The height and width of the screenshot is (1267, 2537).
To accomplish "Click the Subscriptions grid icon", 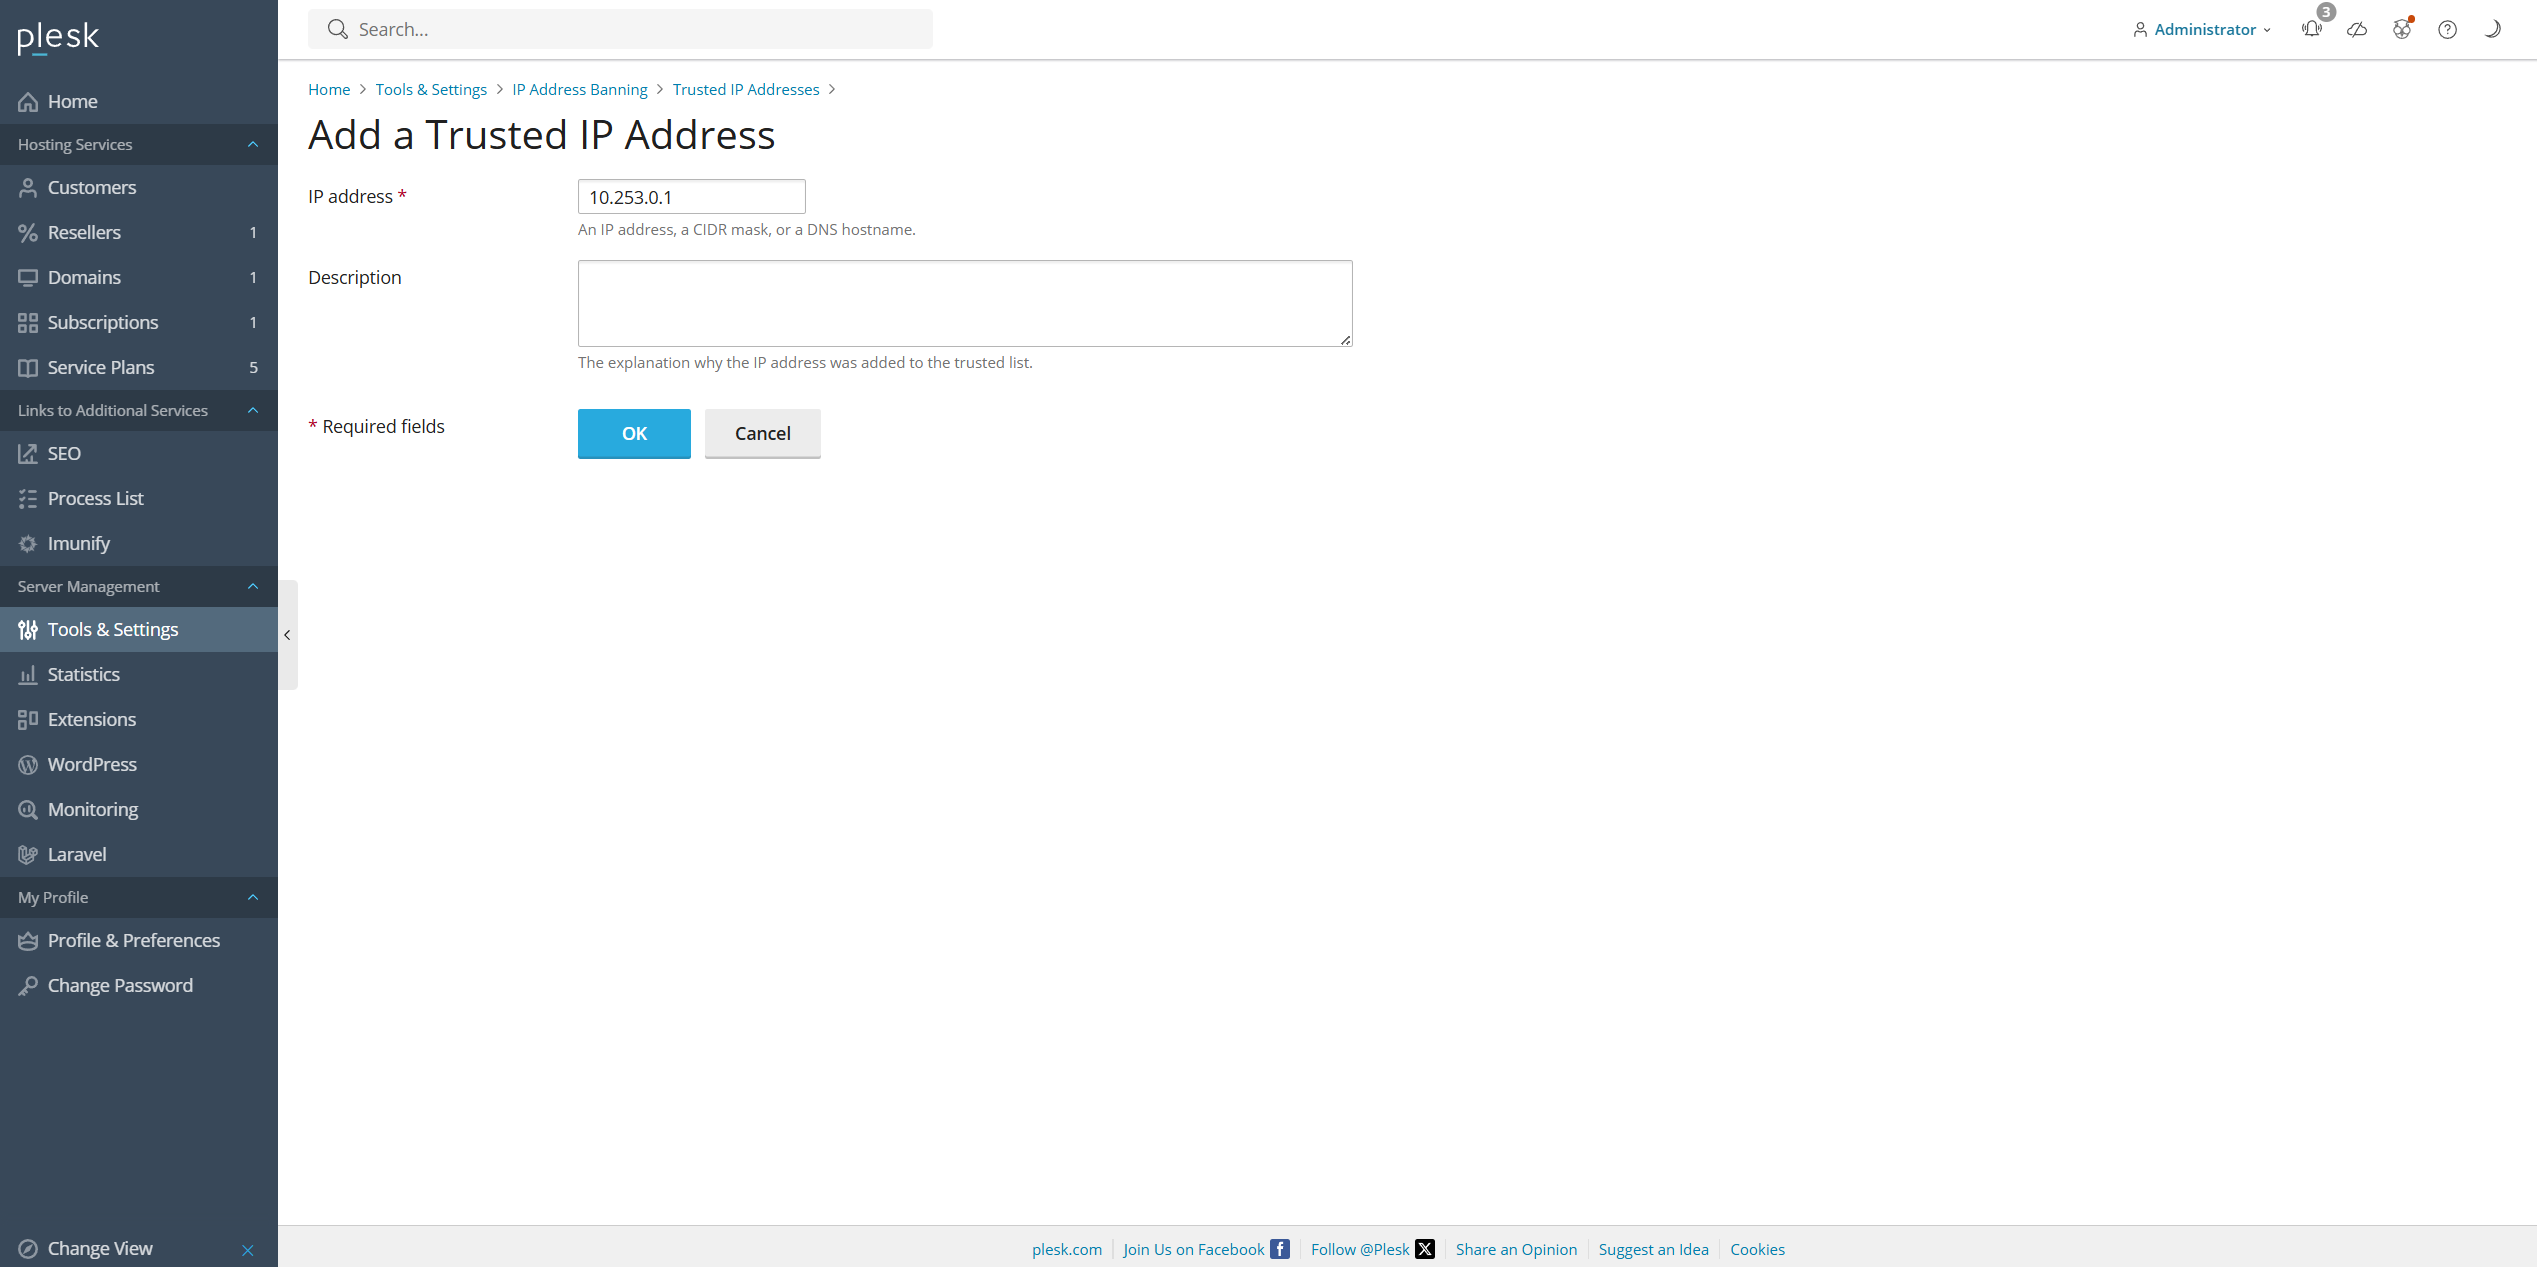I will (x=28, y=323).
